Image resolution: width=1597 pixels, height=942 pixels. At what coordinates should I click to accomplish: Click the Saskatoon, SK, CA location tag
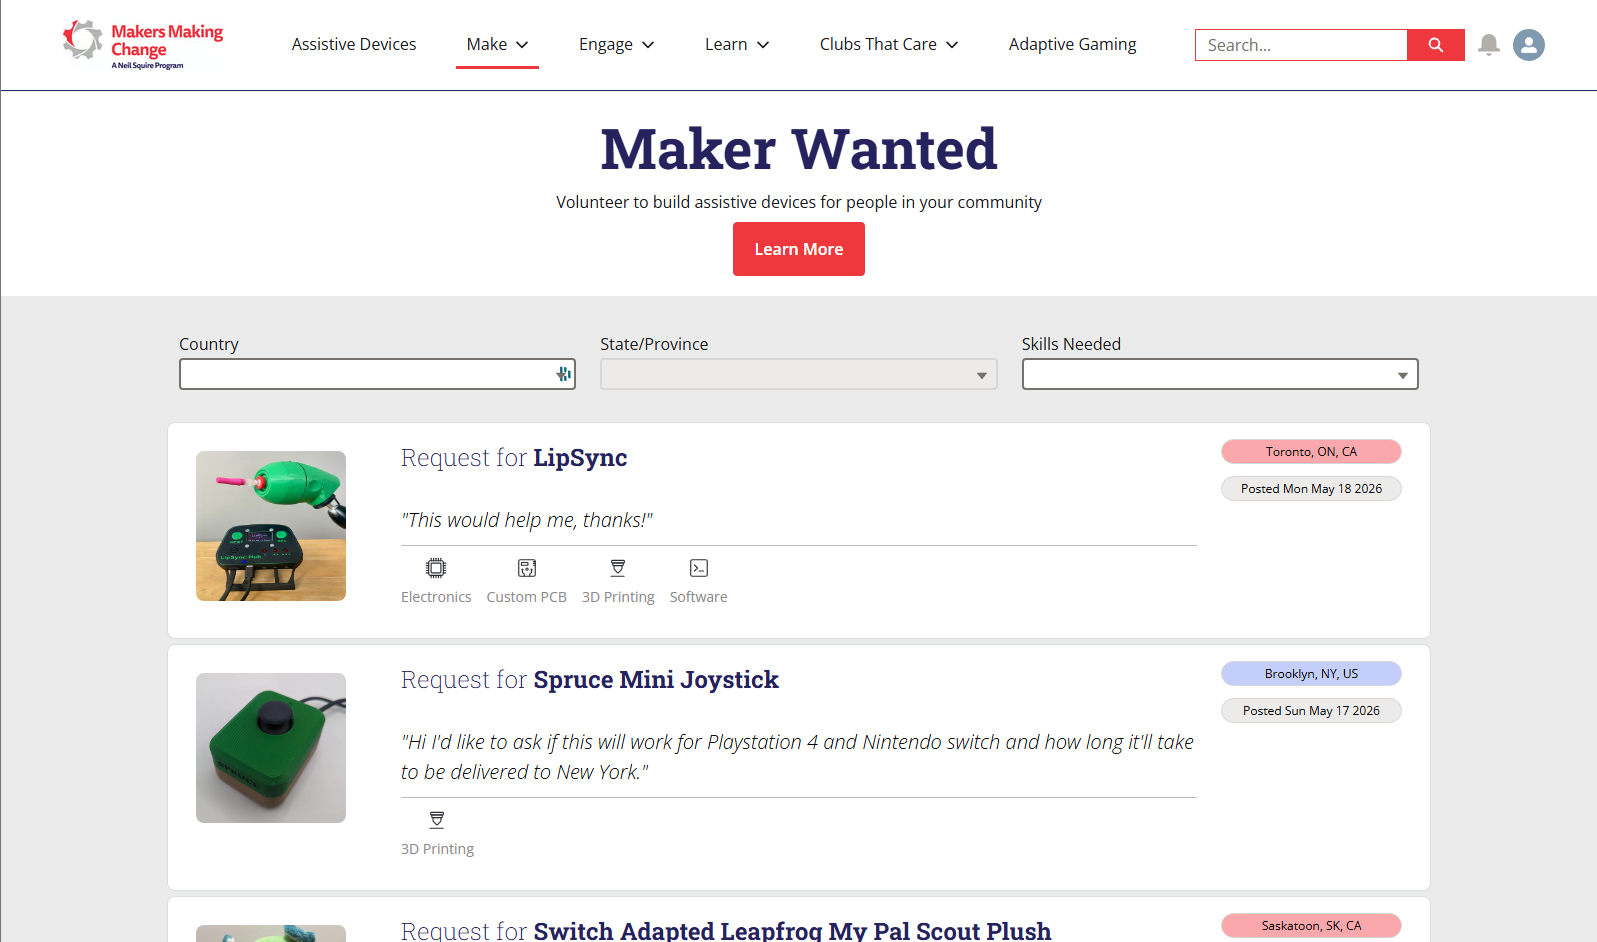click(x=1311, y=926)
